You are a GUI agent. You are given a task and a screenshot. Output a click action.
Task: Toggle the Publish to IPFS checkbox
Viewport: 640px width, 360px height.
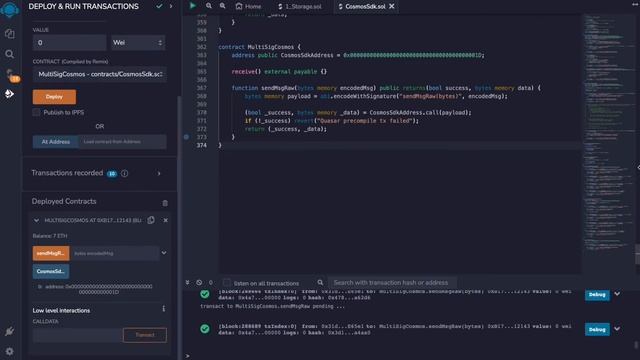click(36, 112)
